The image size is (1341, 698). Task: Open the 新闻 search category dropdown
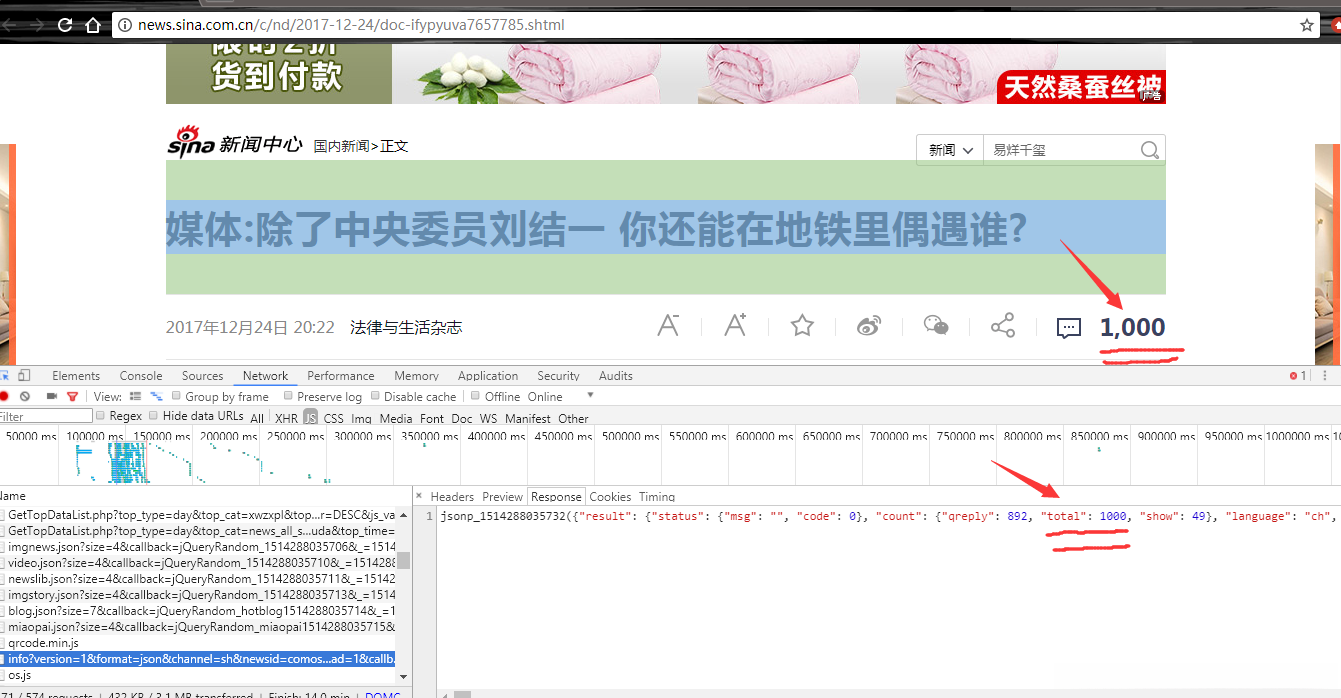pos(950,150)
